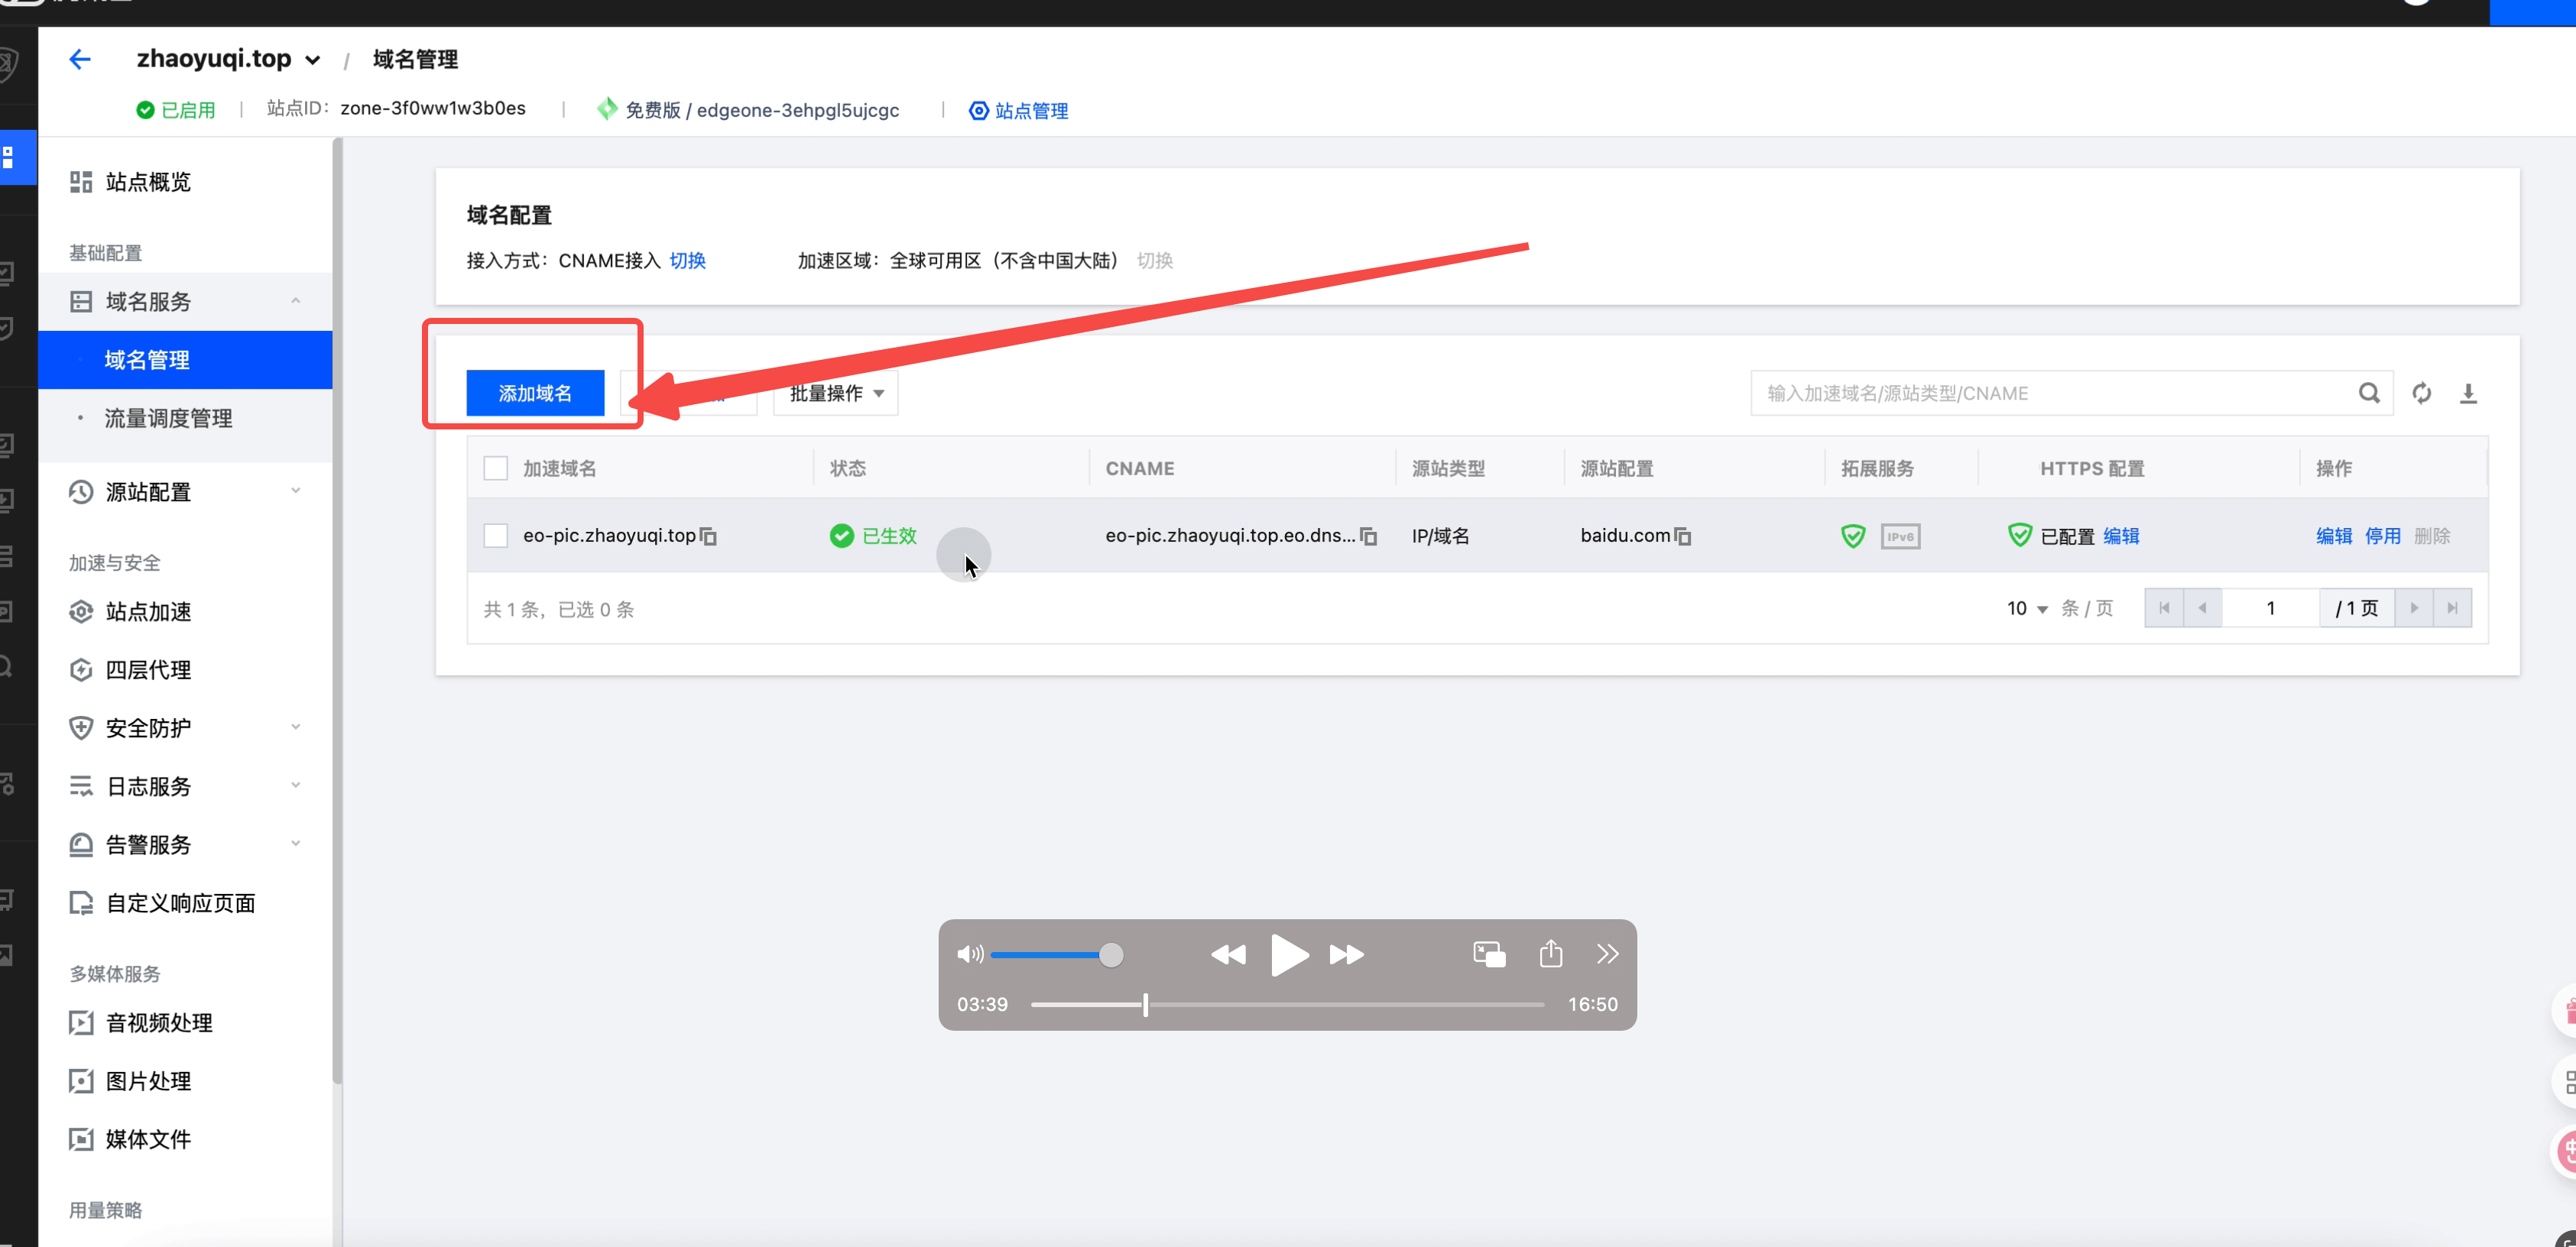Expand the 日志服务 sidebar group
2576x1247 pixels.
pos(295,785)
